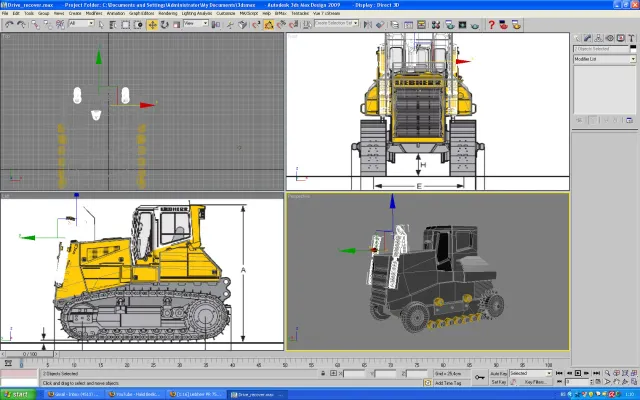Expand the Create Selection Set dropdown

(x=356, y=23)
